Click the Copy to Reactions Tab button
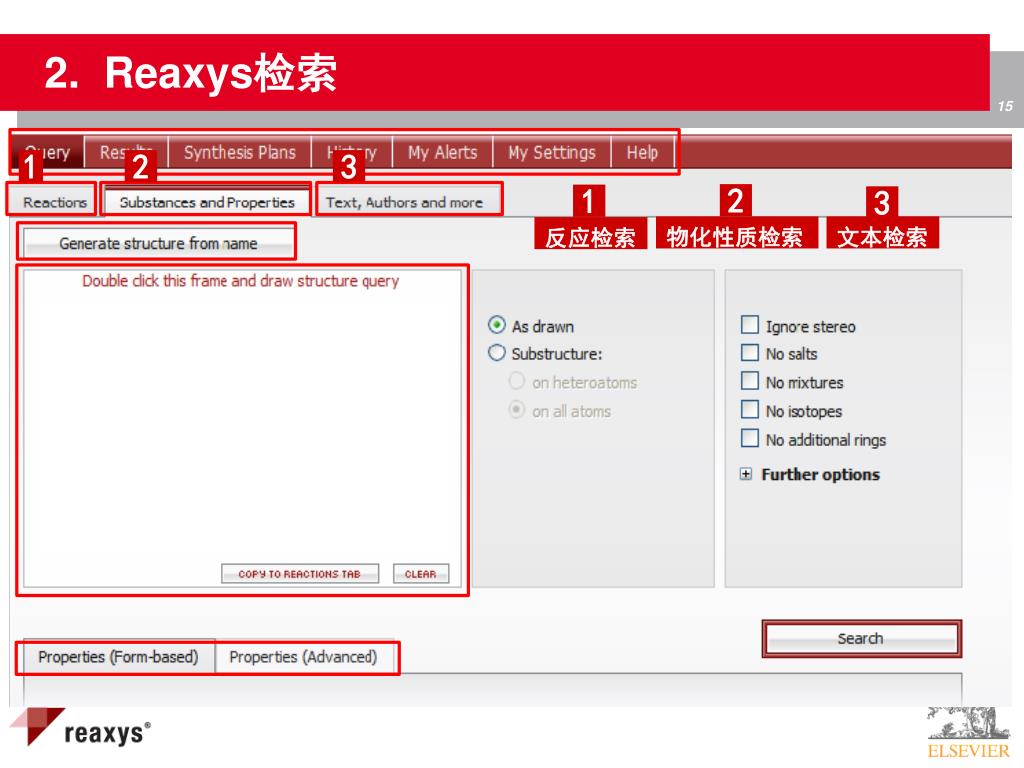Screen dimensions: 1024x768 pos(300,573)
